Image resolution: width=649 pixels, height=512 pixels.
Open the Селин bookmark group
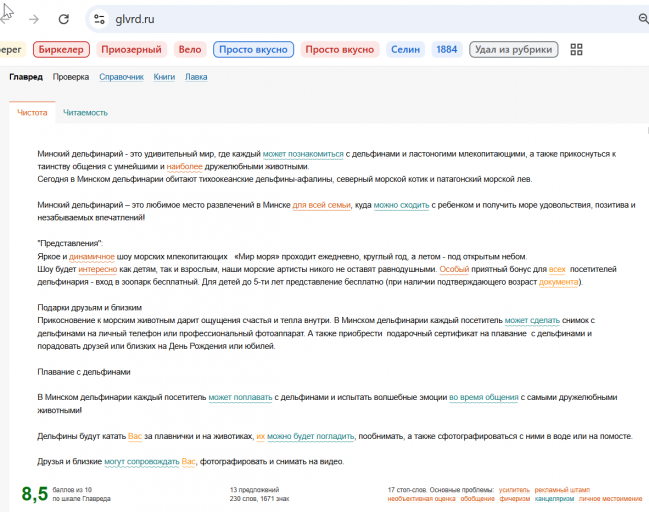click(405, 50)
